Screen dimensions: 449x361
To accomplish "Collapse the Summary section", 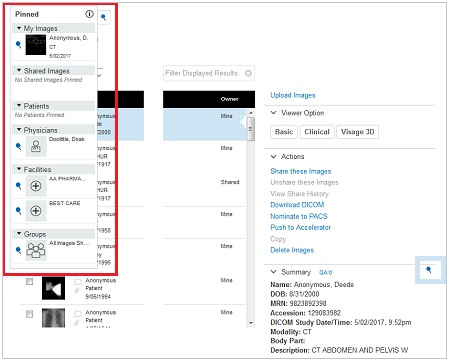I will point(274,272).
